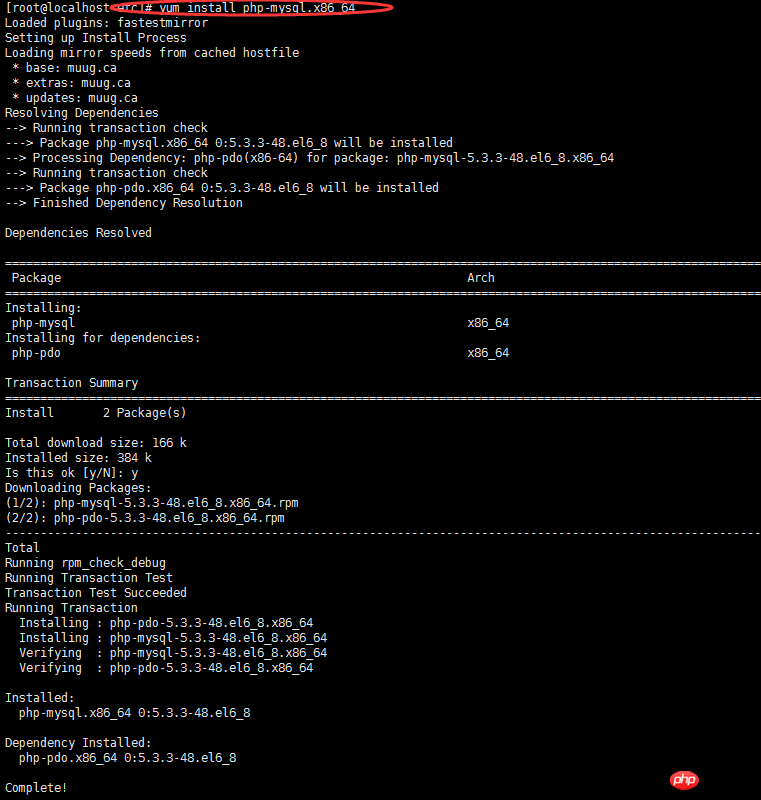Click the 'Package' column header

pos(36,278)
